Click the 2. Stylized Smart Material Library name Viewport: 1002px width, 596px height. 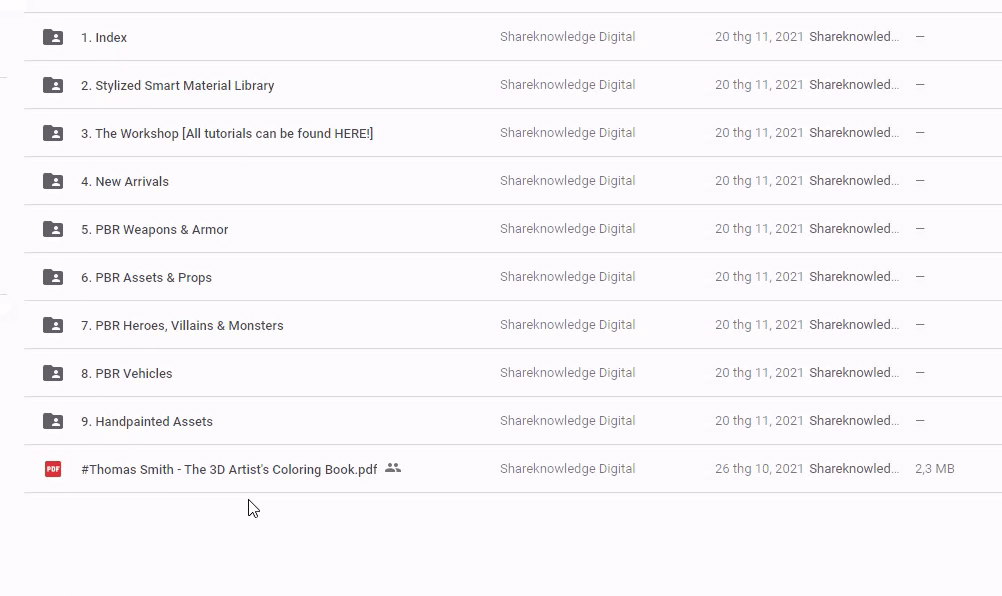pyautogui.click(x=177, y=86)
